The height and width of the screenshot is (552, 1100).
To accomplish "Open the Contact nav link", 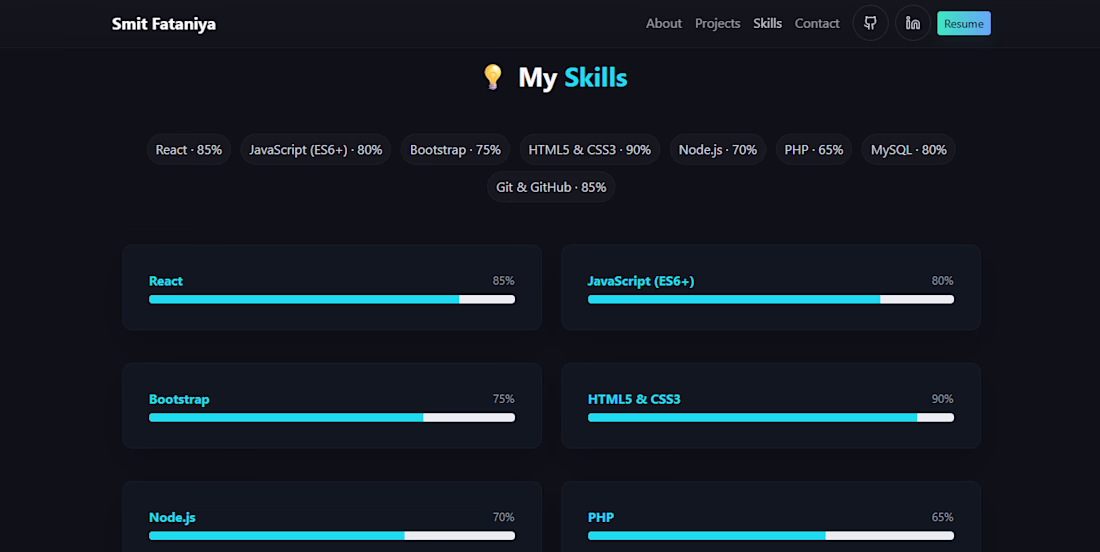I will (x=817, y=23).
